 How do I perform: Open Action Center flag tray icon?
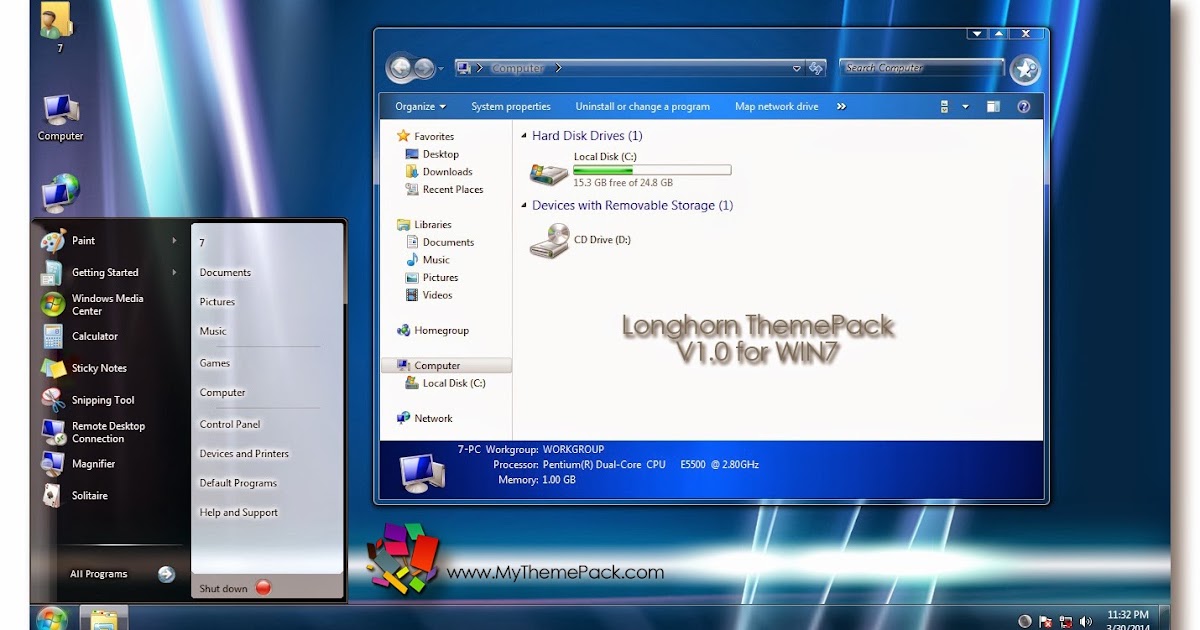pos(1046,621)
